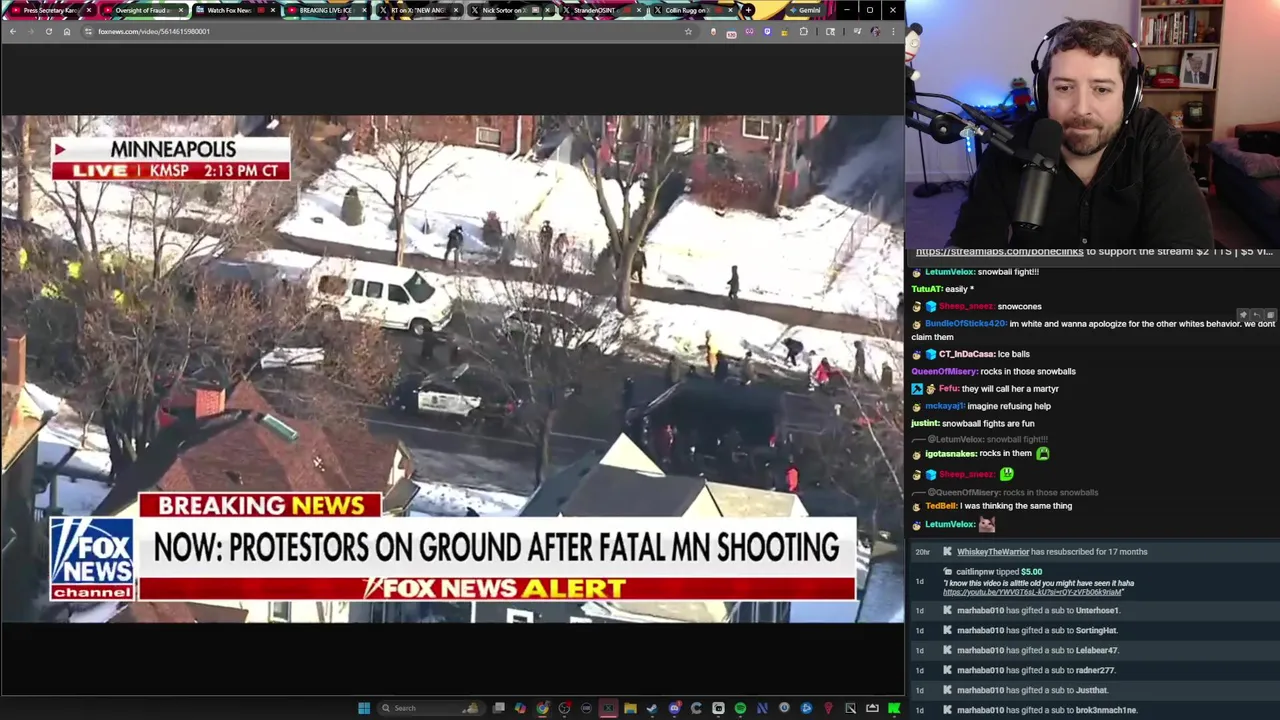Click the 'gifted a sub to brok3nmach1ne' event
Screen dimensions: 1280x720
pyautogui.click(x=1097, y=710)
